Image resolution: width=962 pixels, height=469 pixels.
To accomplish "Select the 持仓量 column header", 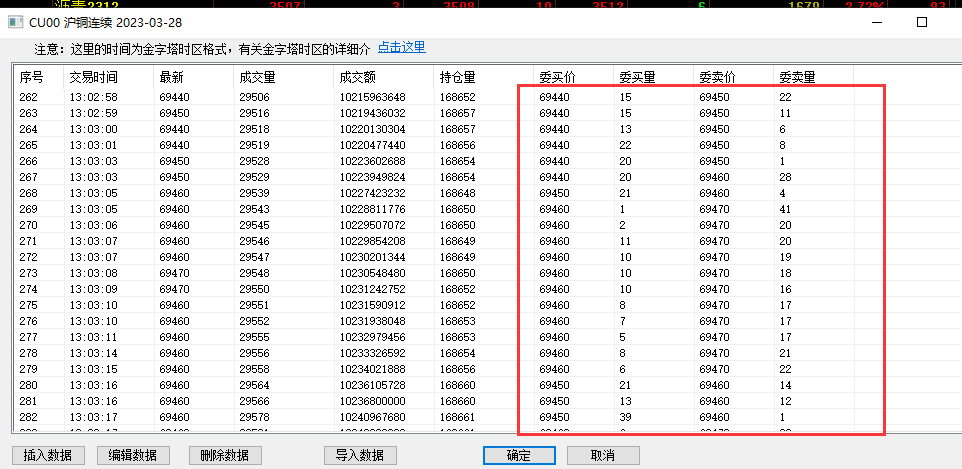I will click(x=457, y=77).
